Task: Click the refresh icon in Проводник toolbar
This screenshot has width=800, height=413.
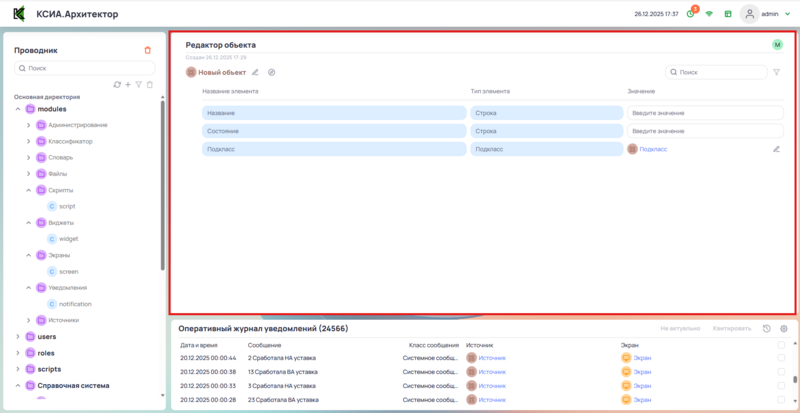Action: (x=117, y=85)
